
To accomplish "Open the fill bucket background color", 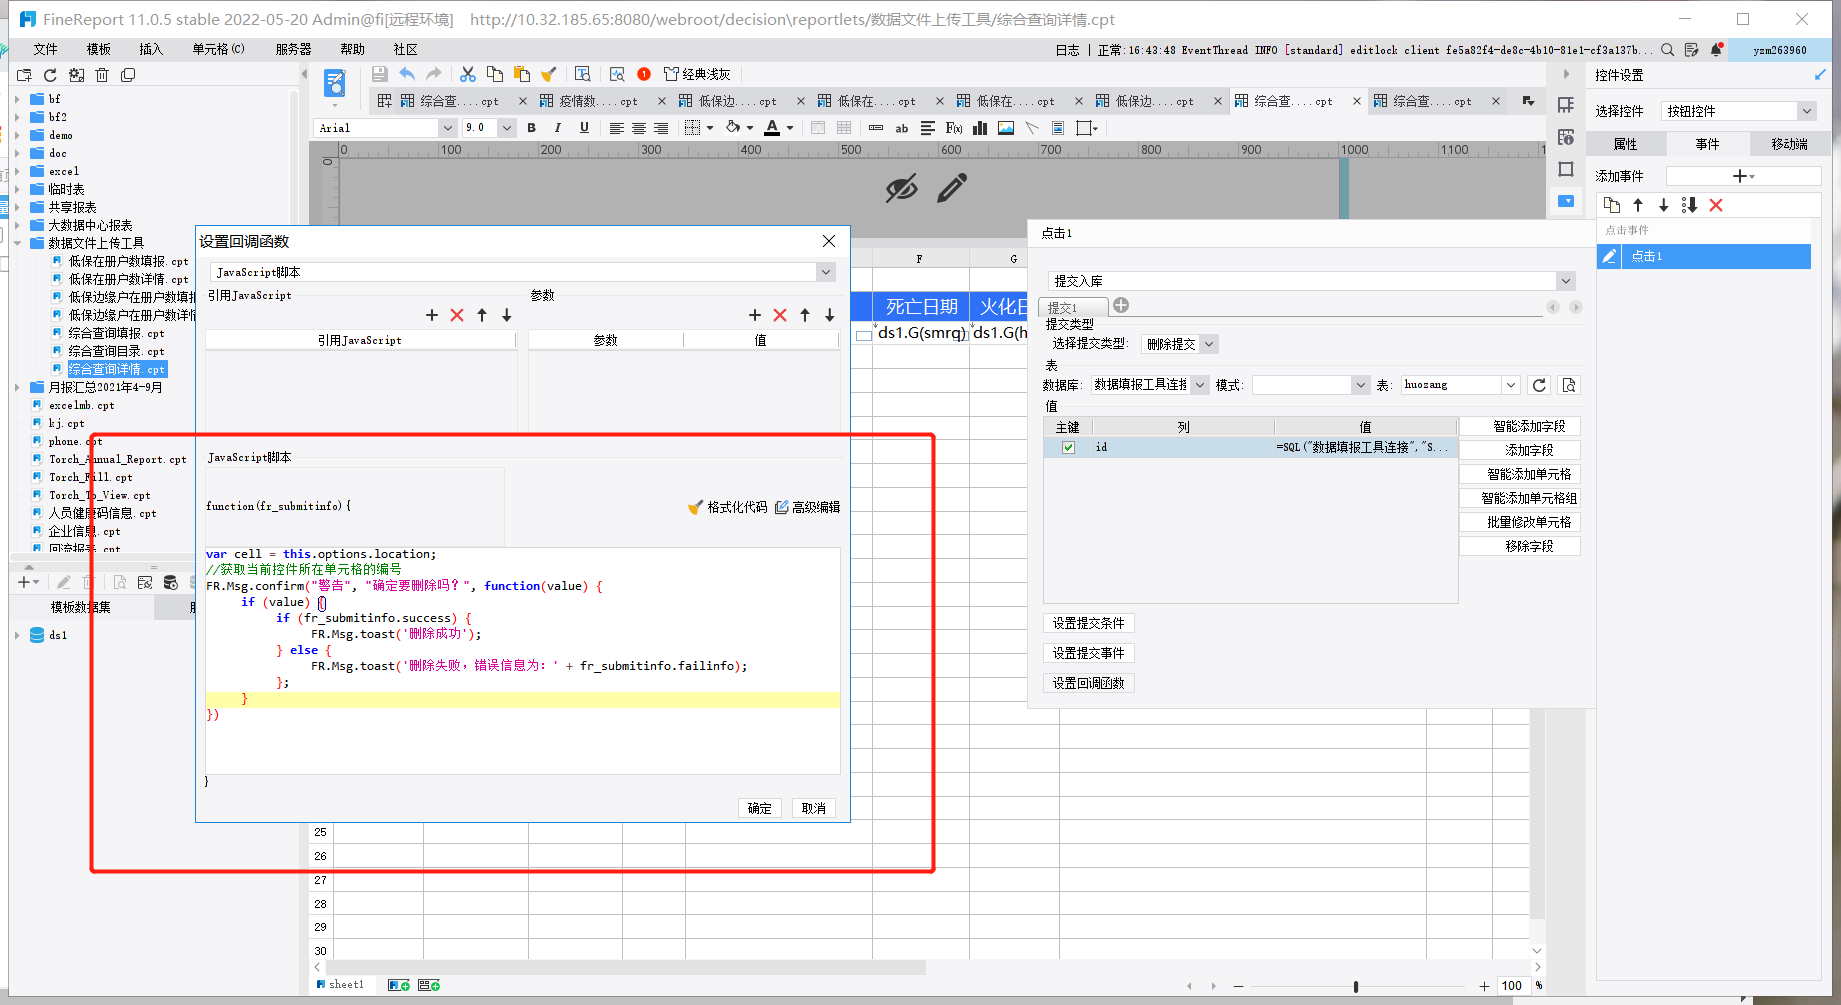I will pyautogui.click(x=733, y=128).
